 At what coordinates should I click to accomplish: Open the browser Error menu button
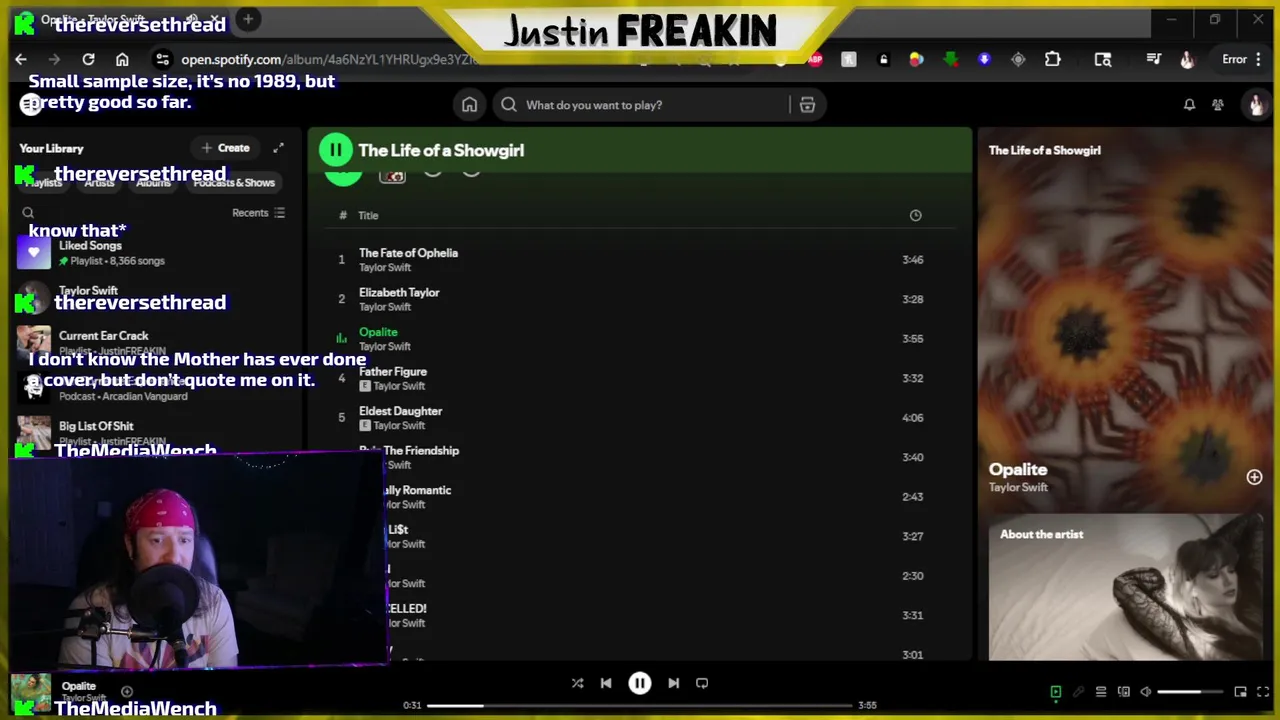coord(1241,59)
